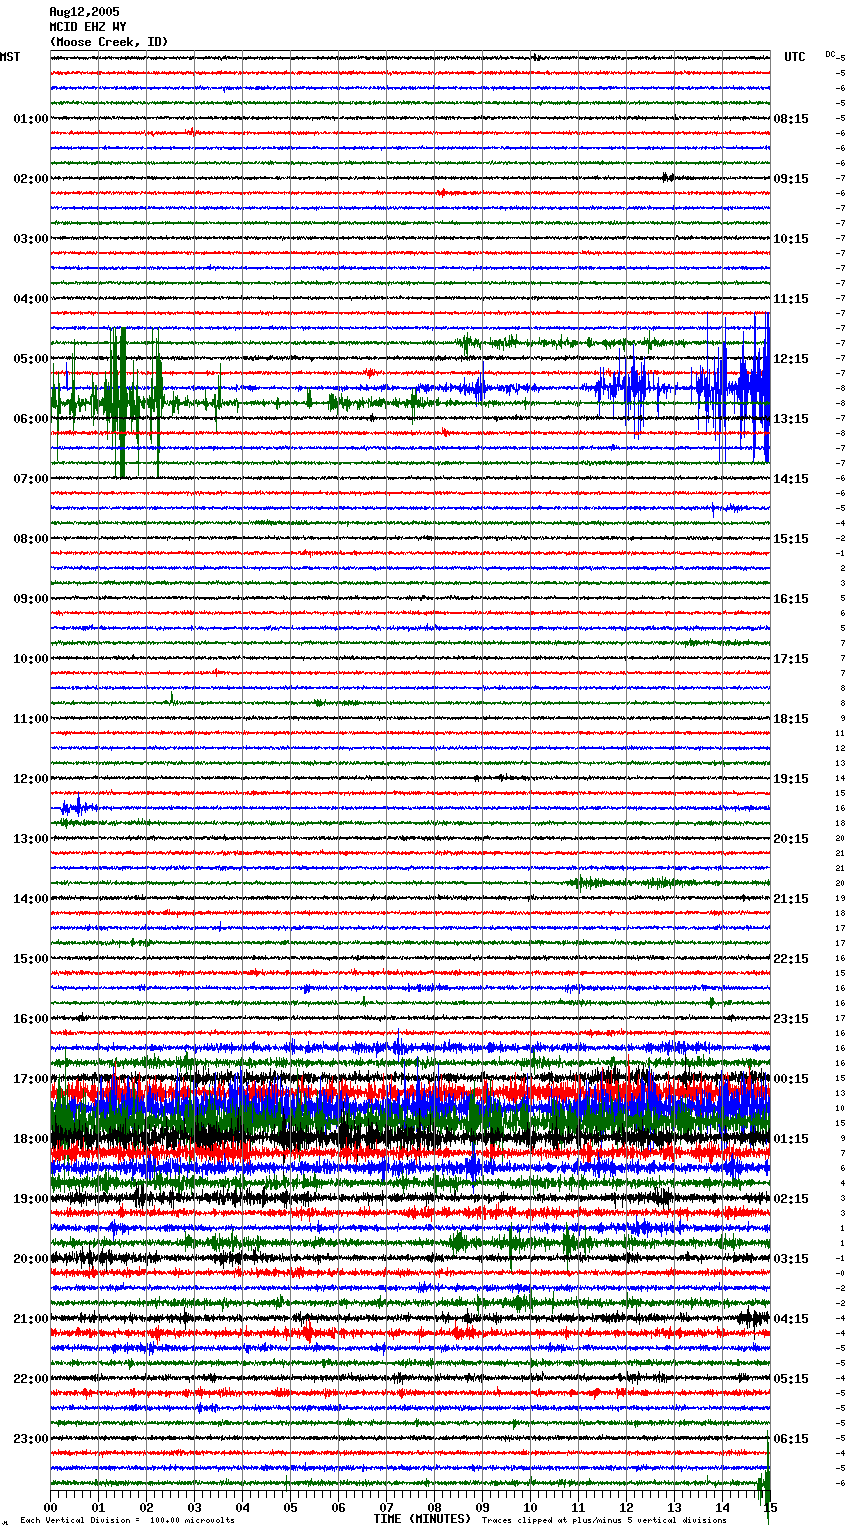
Task: Select the 23:00 MST time label
Action: tap(31, 1439)
